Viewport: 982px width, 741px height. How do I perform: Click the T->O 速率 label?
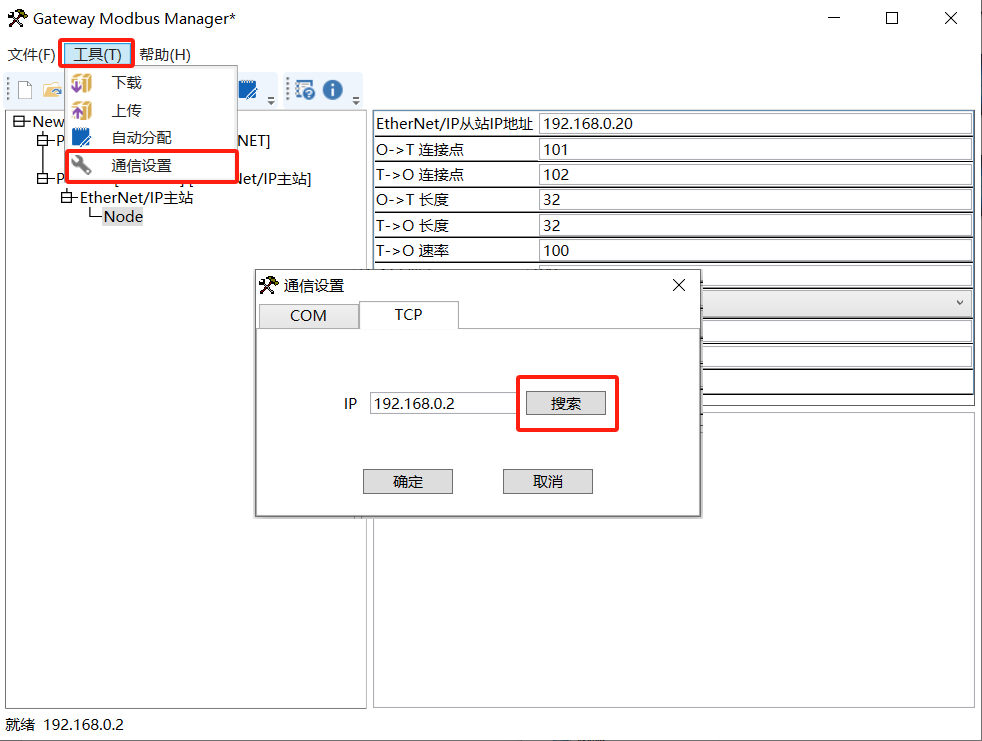pos(412,251)
